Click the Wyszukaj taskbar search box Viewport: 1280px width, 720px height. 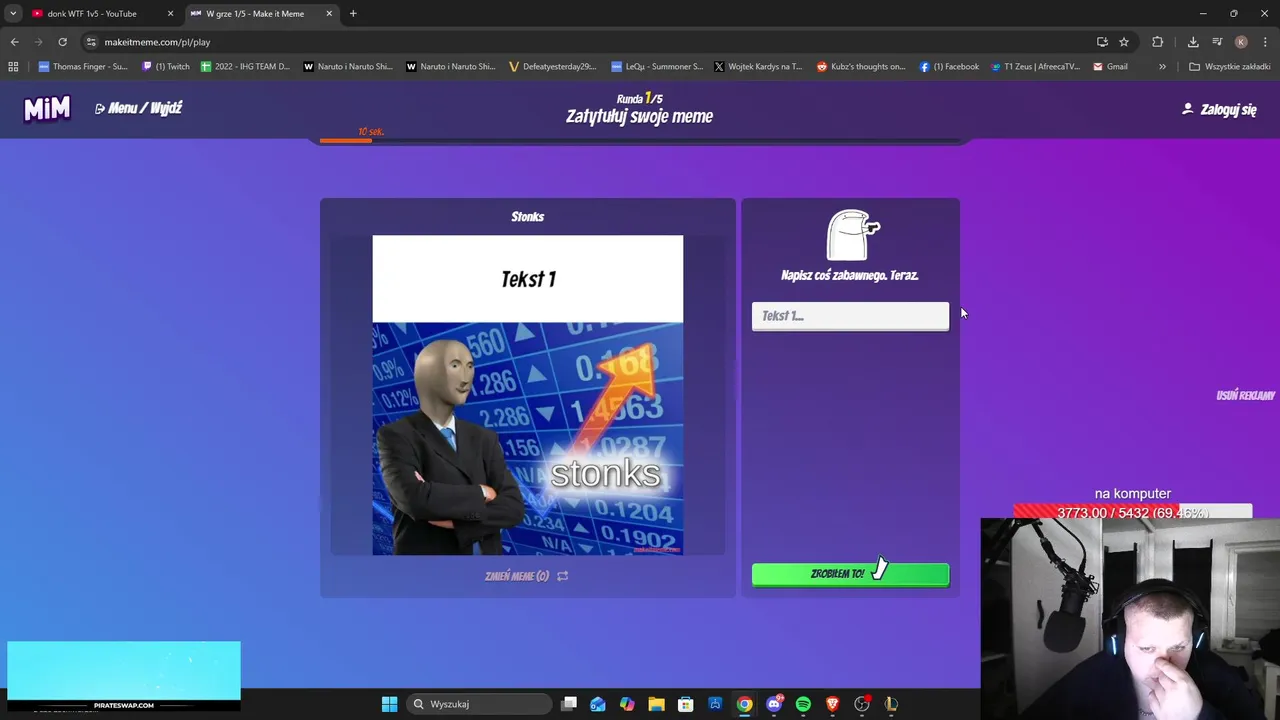(481, 704)
